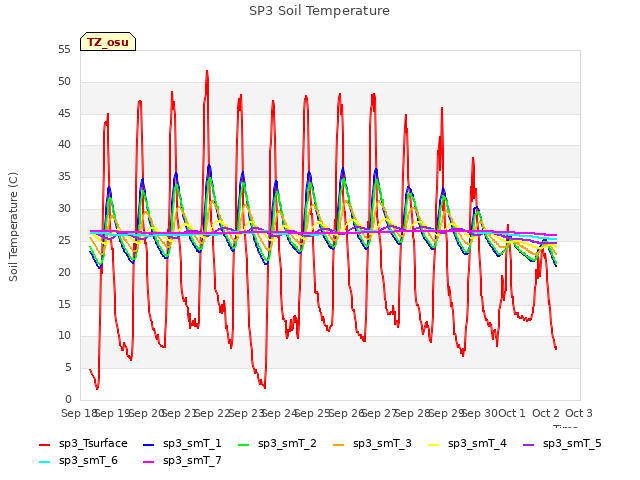Click the 20 y-axis tick label
Image resolution: width=640 pixels, height=480 pixels.
64,272
